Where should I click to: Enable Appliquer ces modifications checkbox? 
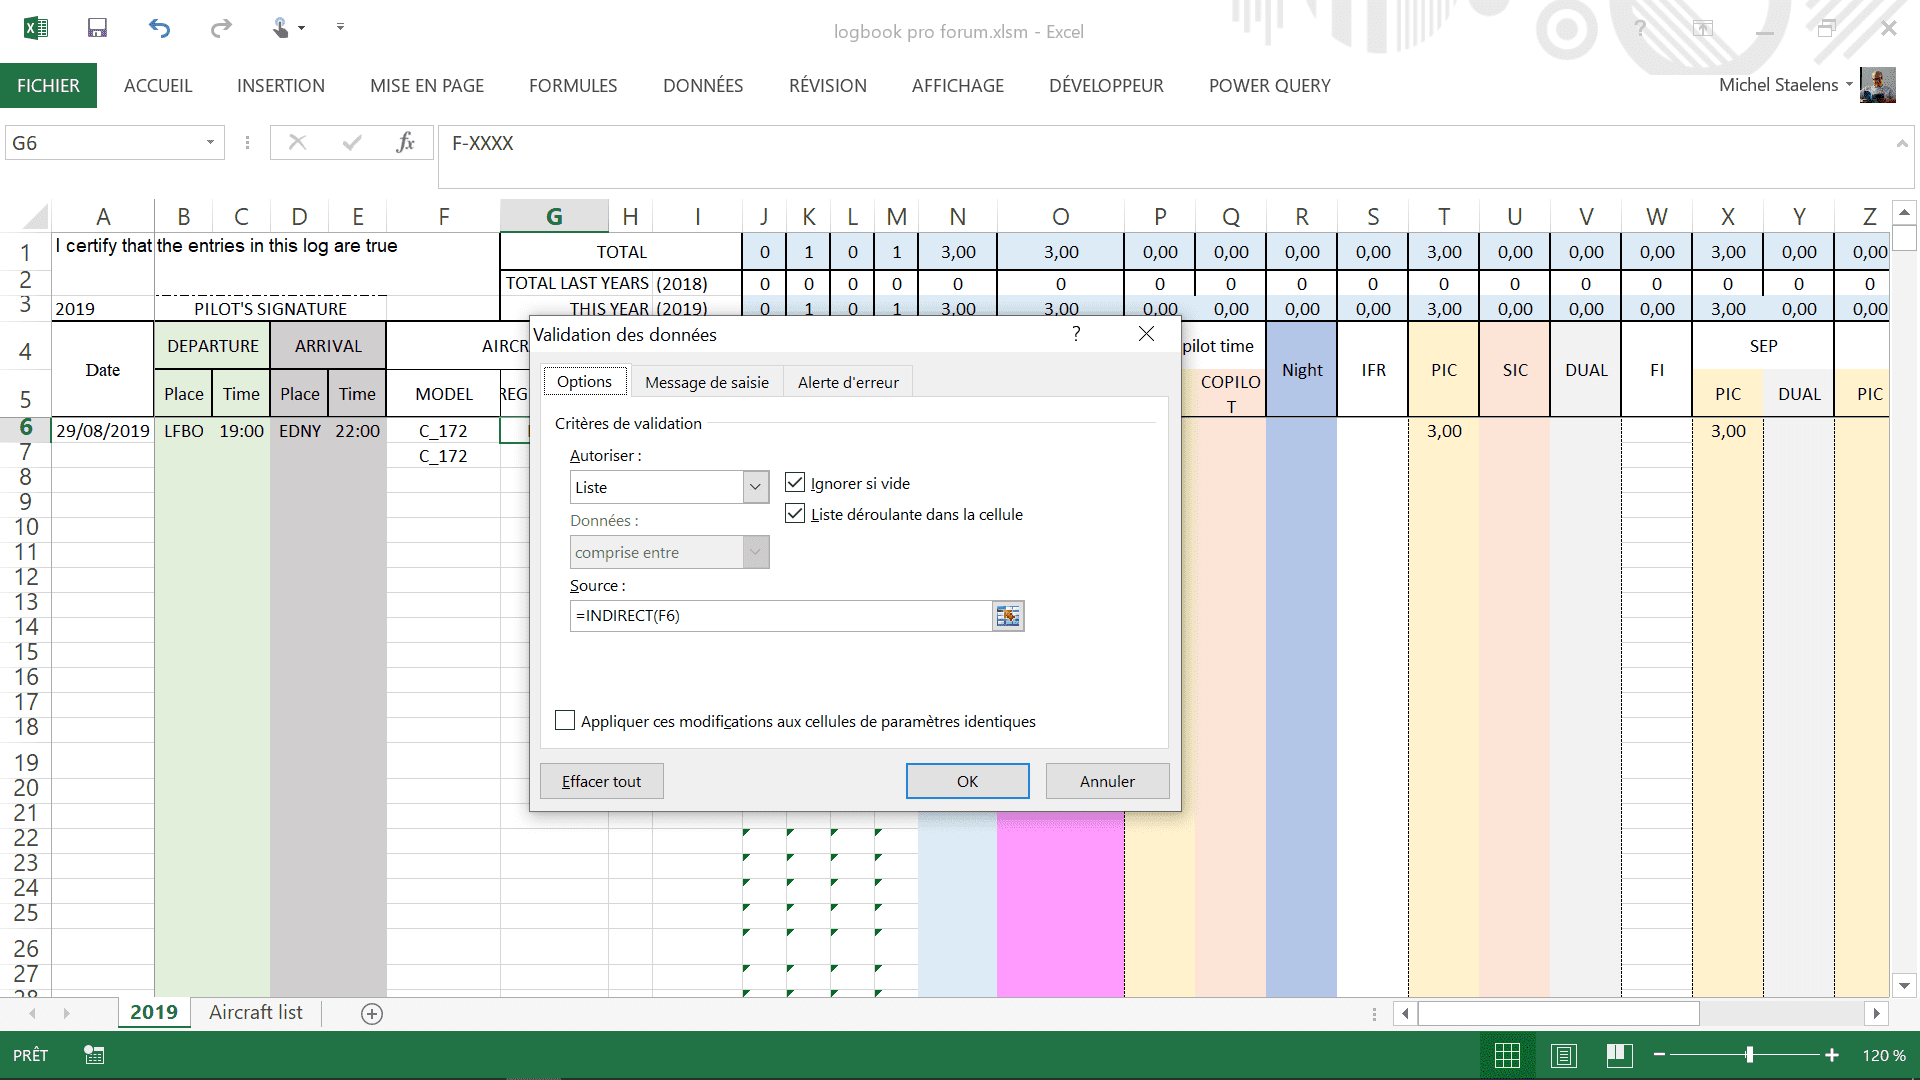pyautogui.click(x=565, y=721)
